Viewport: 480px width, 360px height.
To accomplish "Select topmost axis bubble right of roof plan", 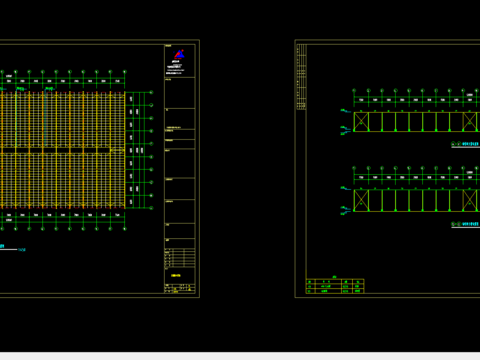I will click(151, 92).
